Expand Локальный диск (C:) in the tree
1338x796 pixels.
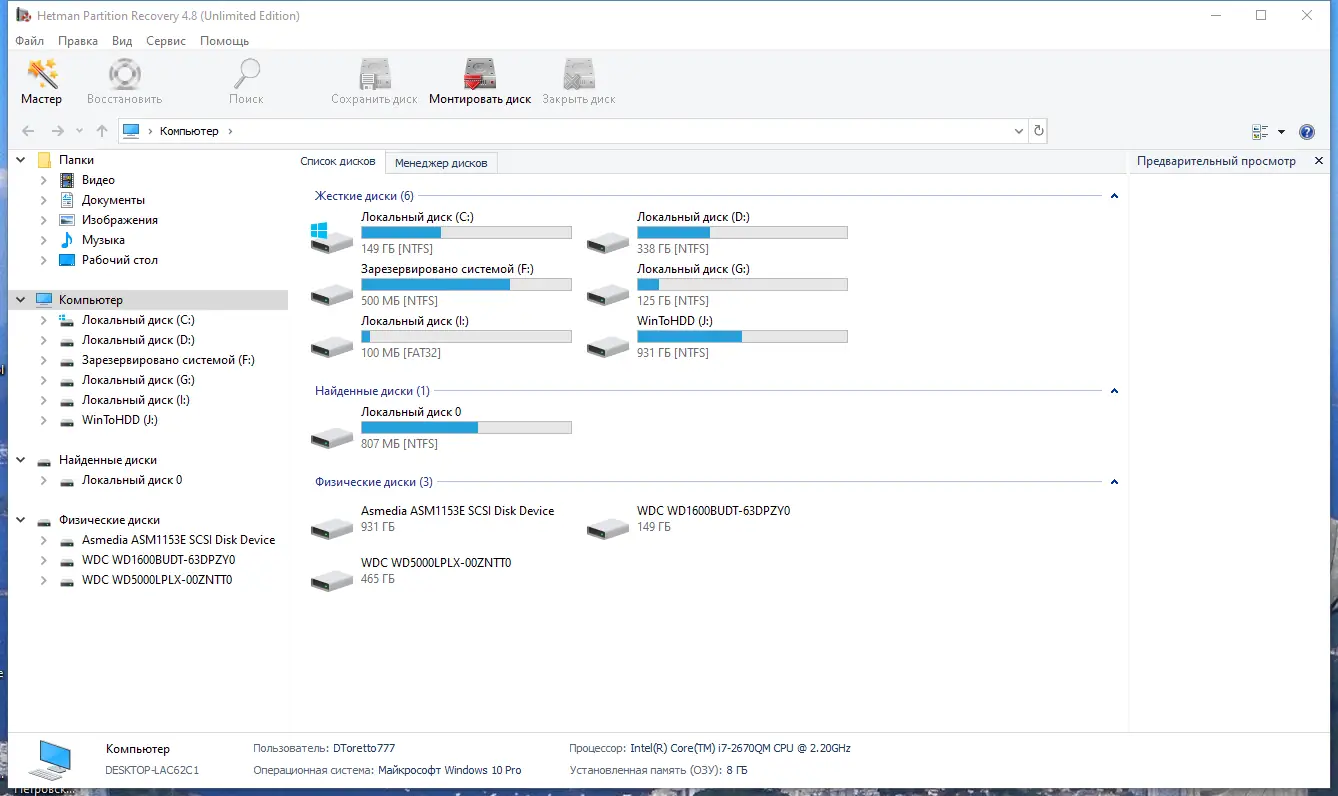[x=43, y=320]
